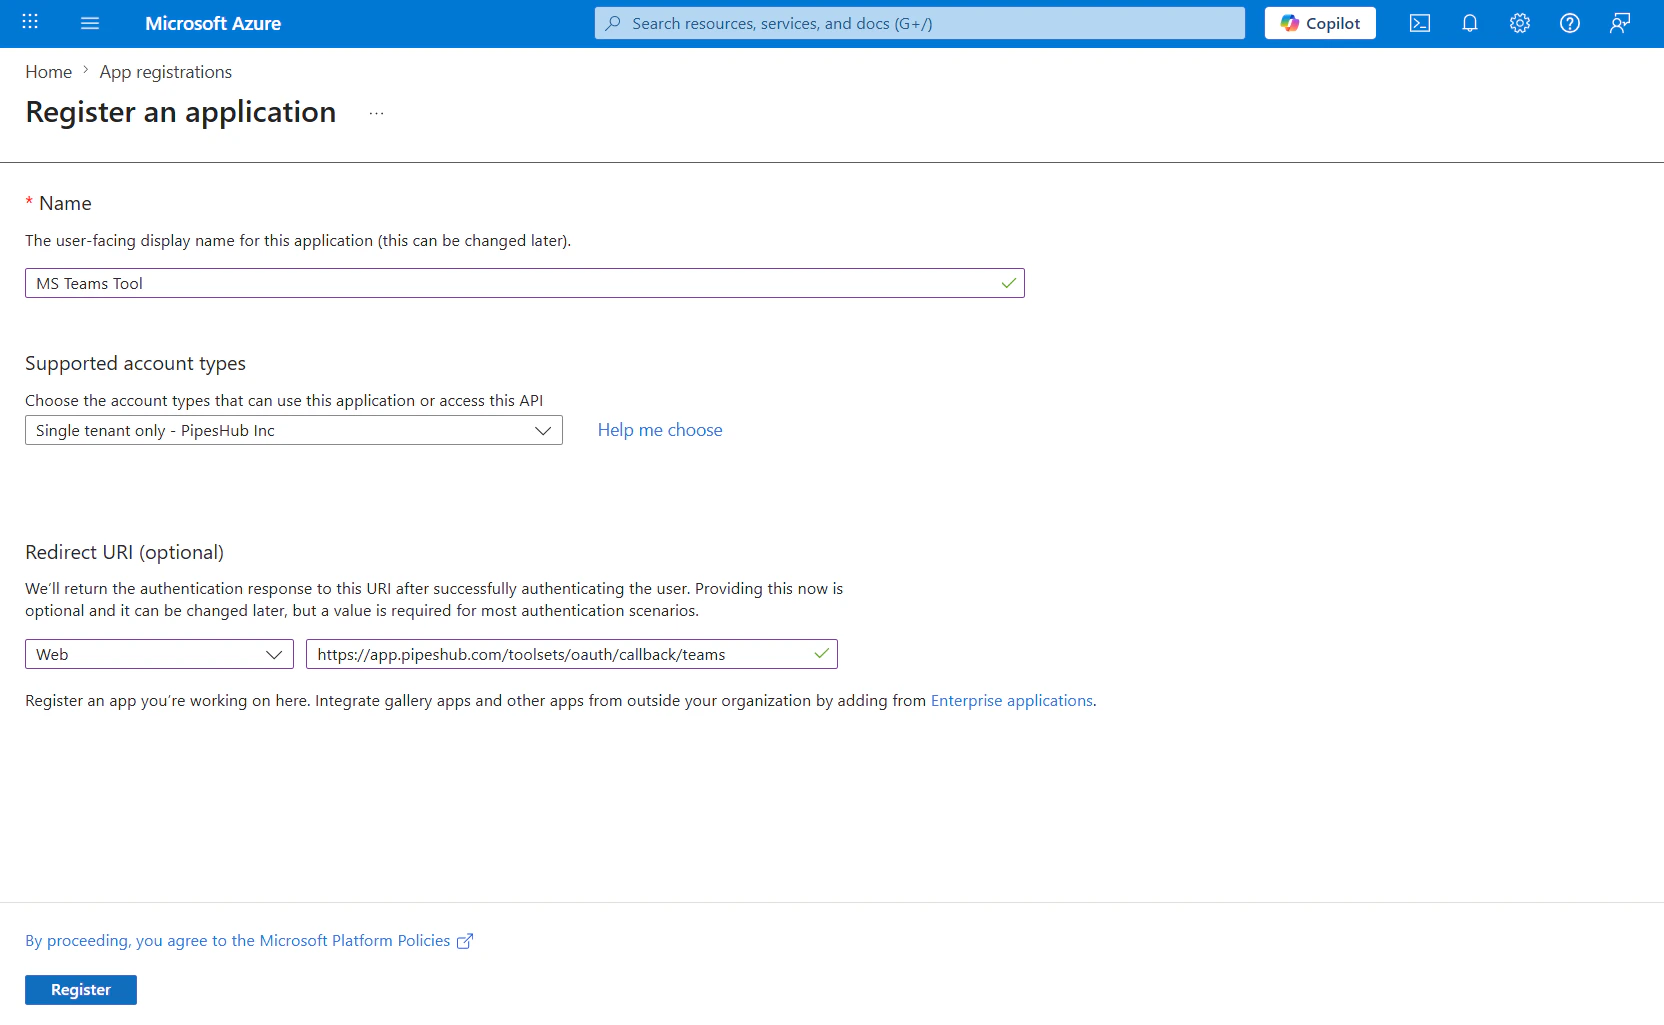Open the help question mark menu

point(1569,22)
